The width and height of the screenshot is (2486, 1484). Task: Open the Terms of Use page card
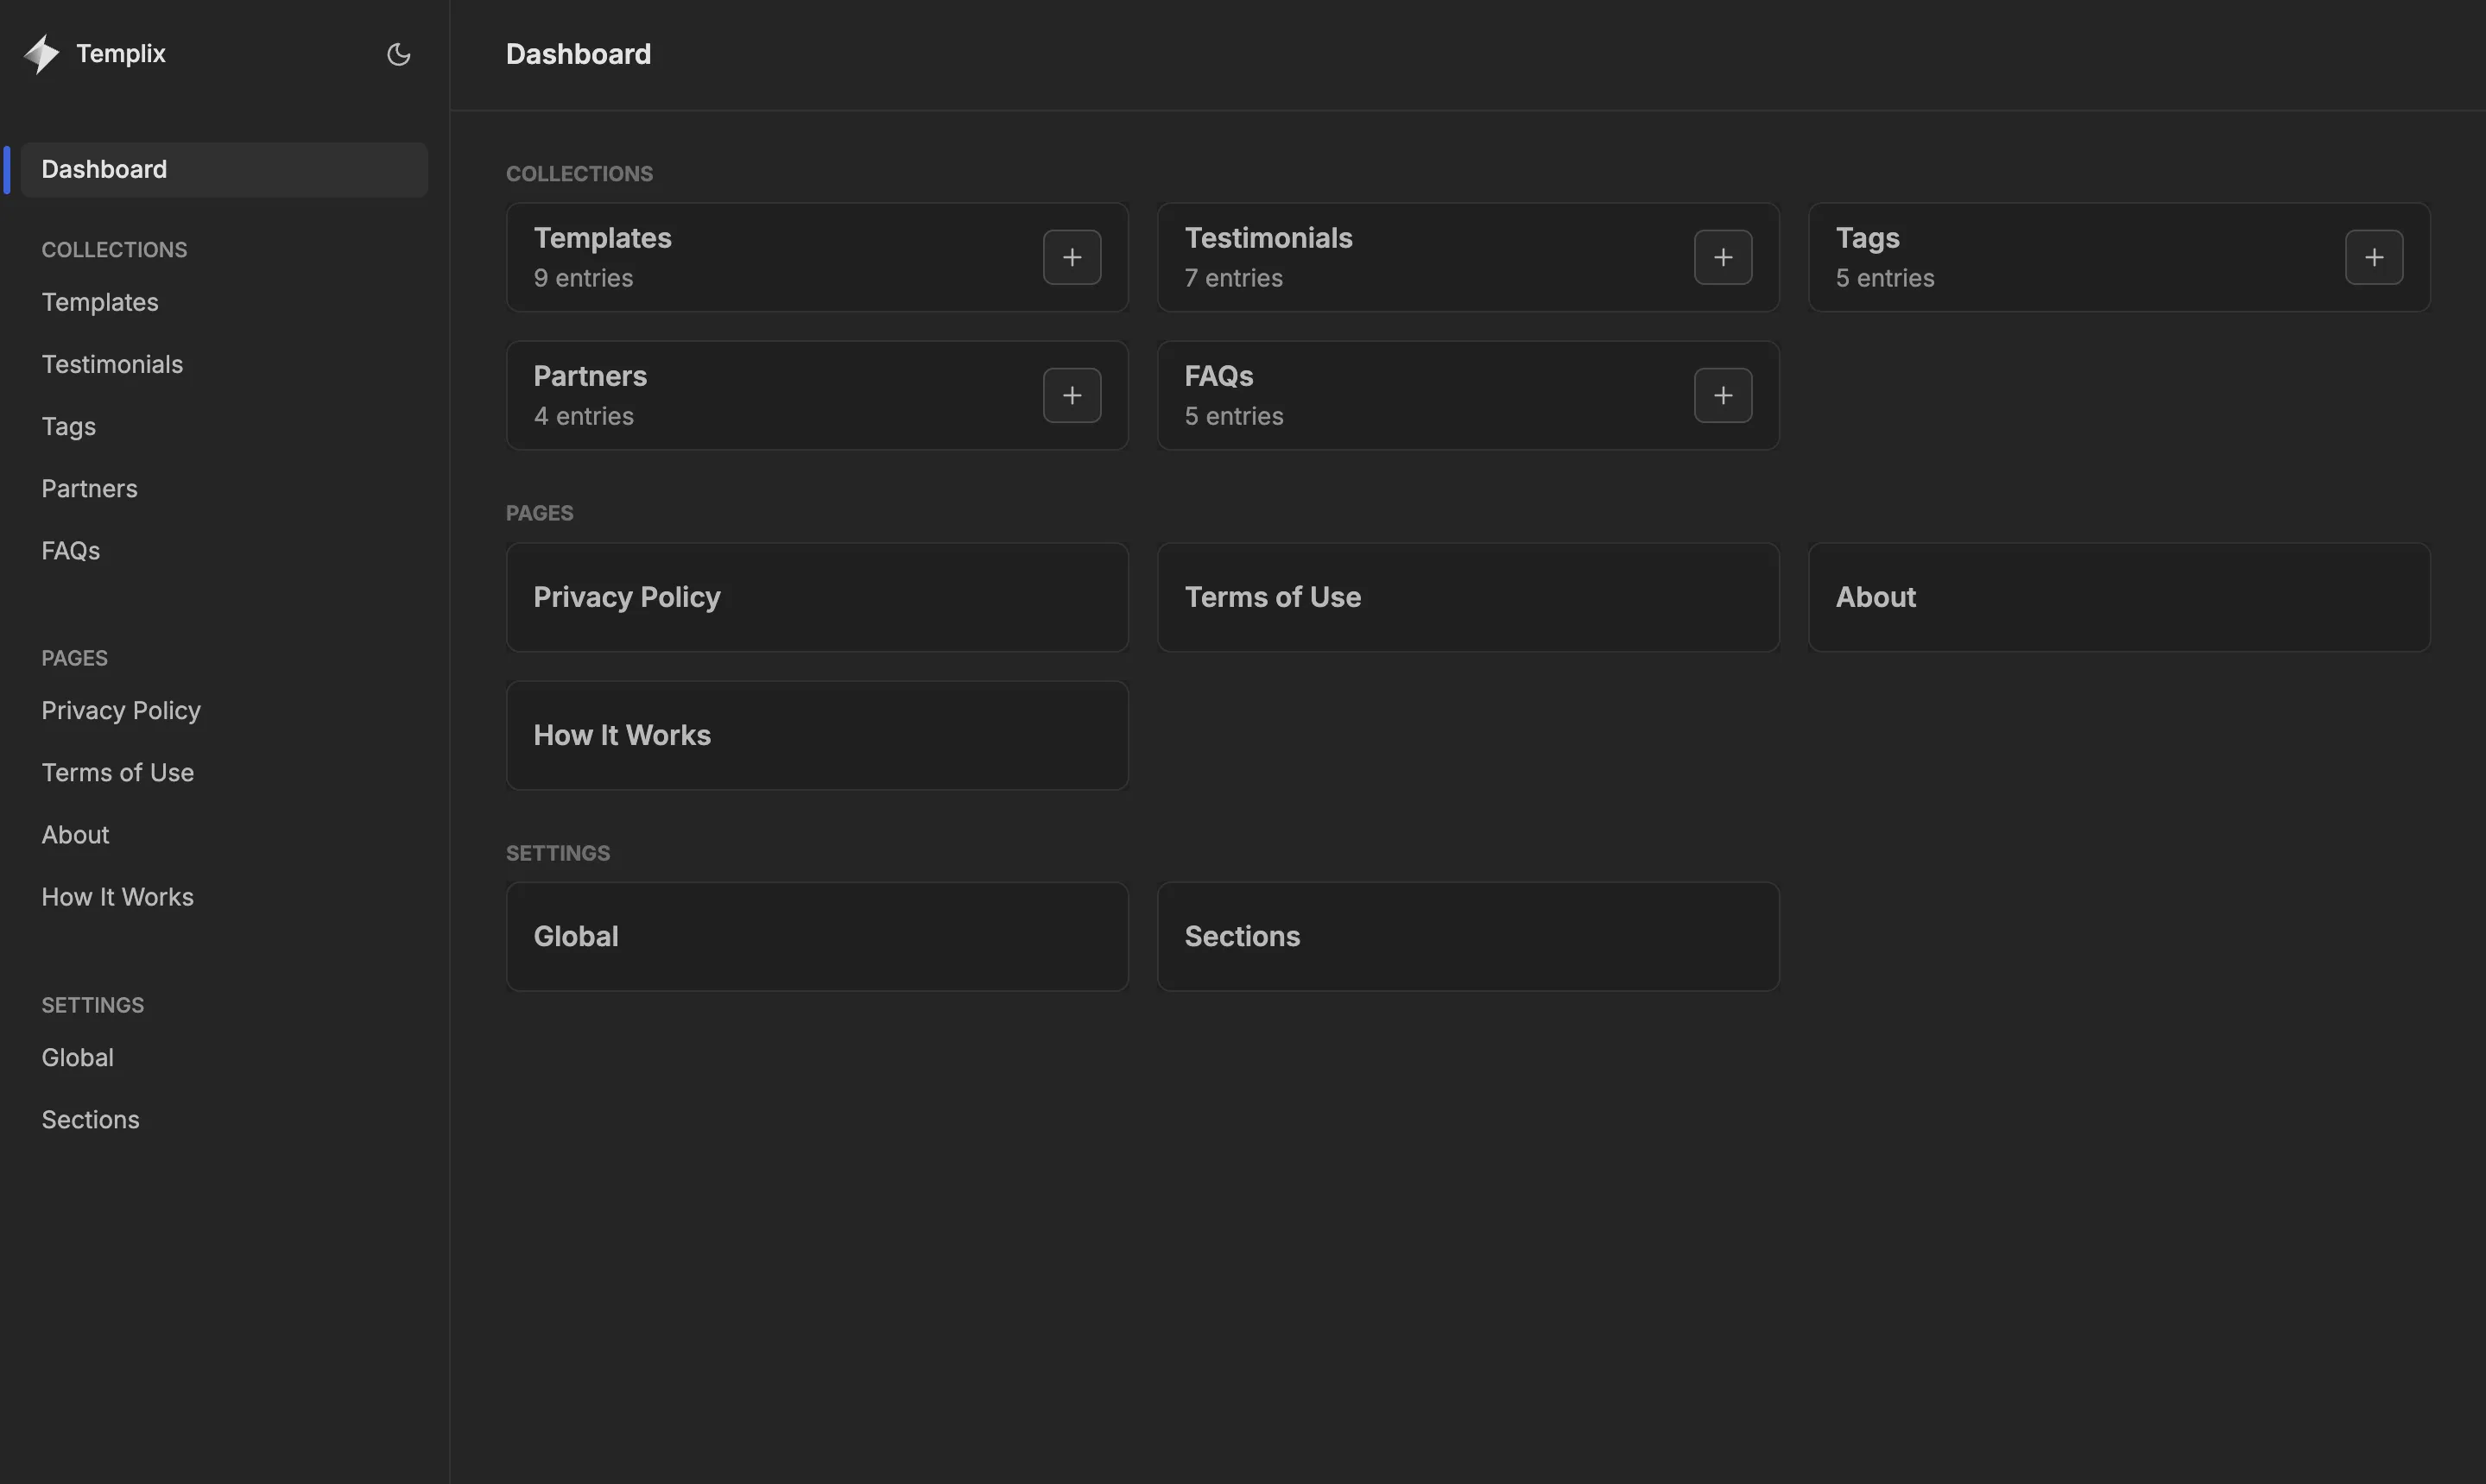pos(1468,597)
